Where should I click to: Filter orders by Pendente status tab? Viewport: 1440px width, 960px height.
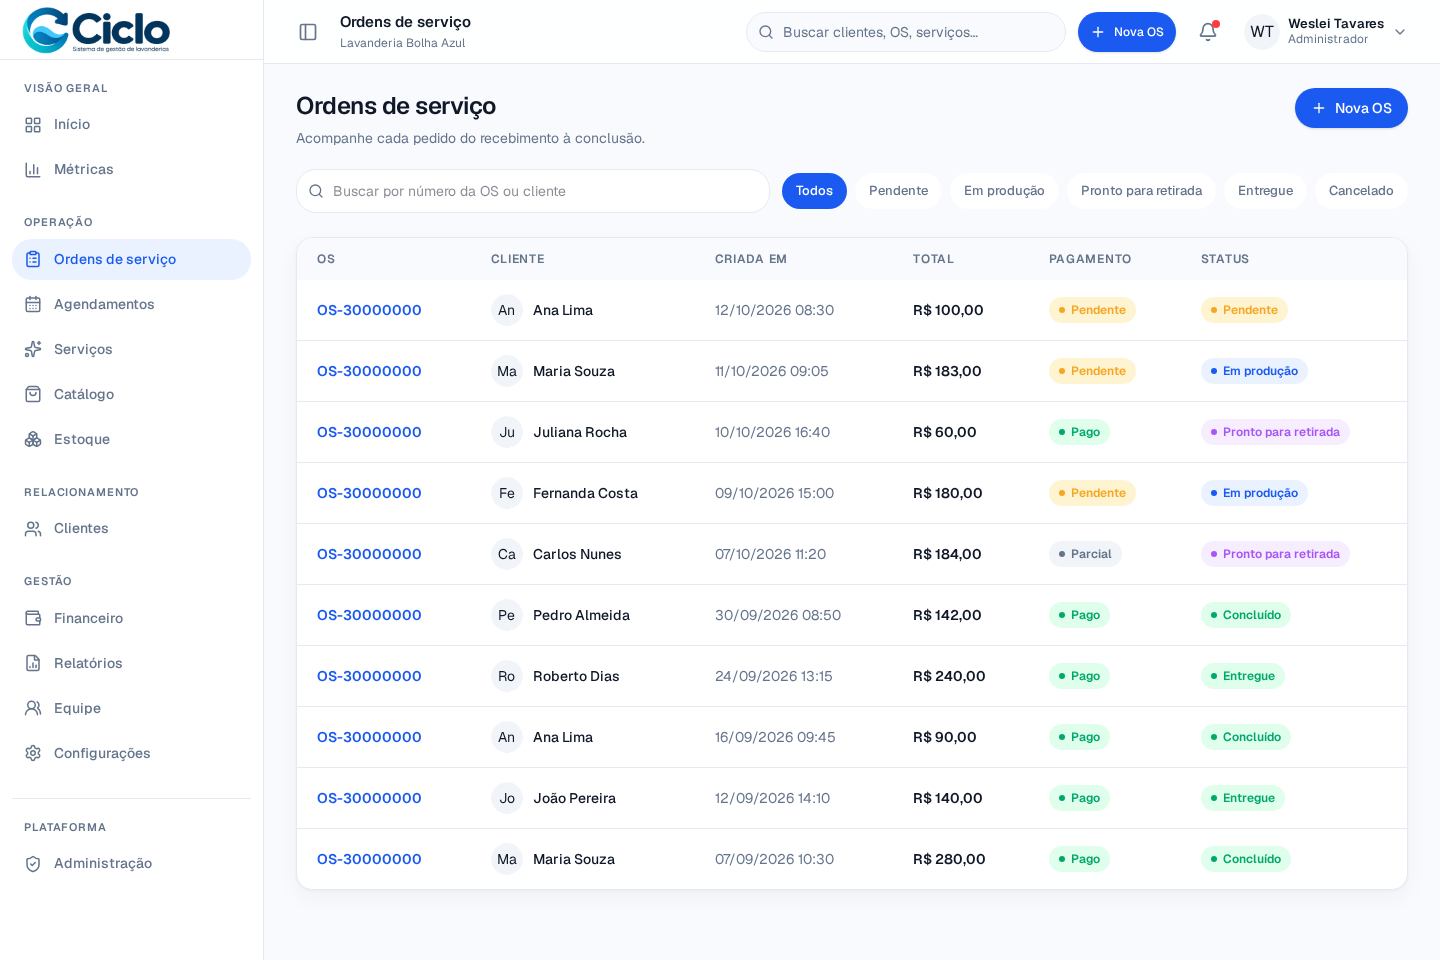tap(898, 191)
